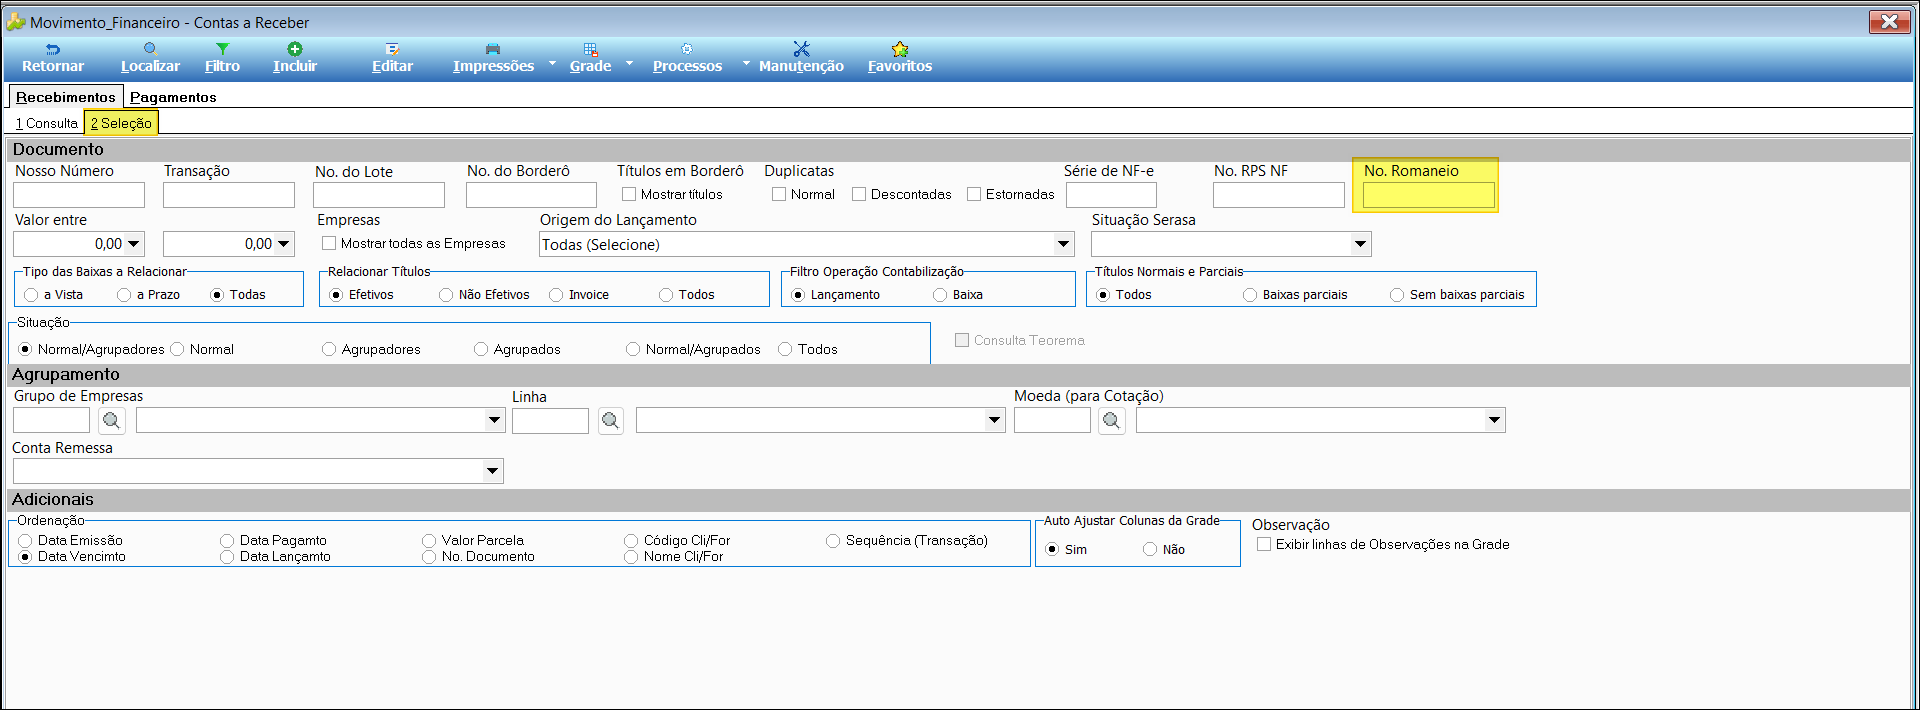
Task: Click the No. do Borderô field
Action: pyautogui.click(x=531, y=195)
